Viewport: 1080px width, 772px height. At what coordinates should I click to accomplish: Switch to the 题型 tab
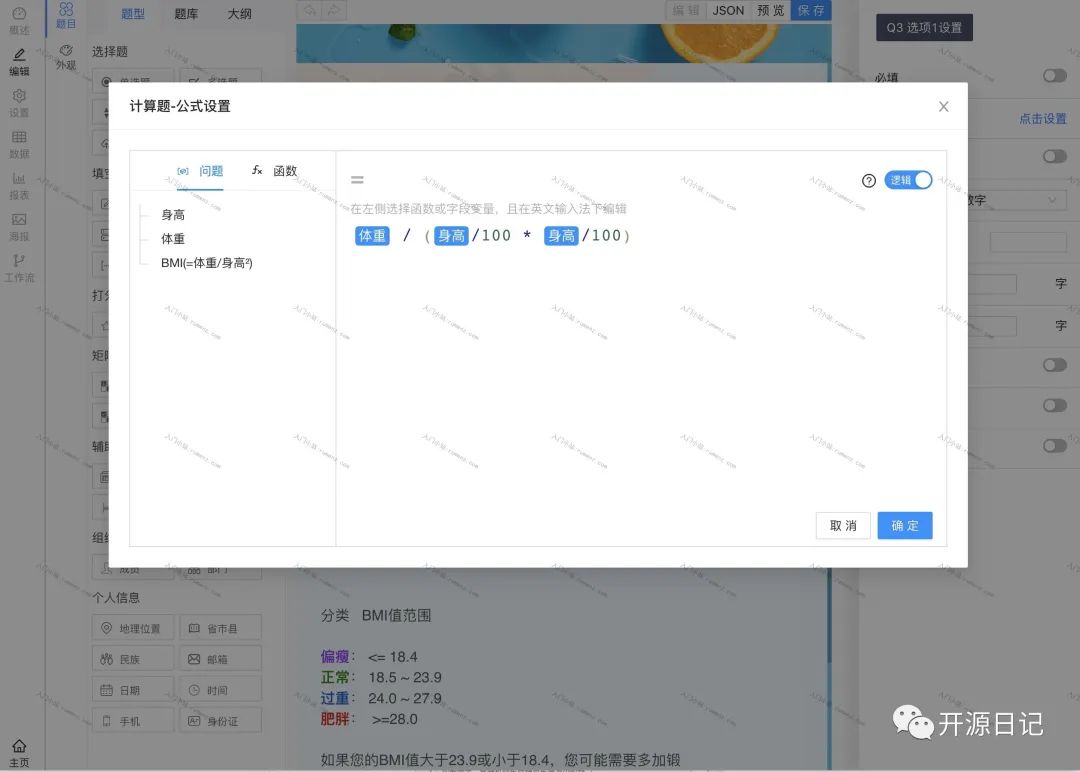pyautogui.click(x=133, y=14)
